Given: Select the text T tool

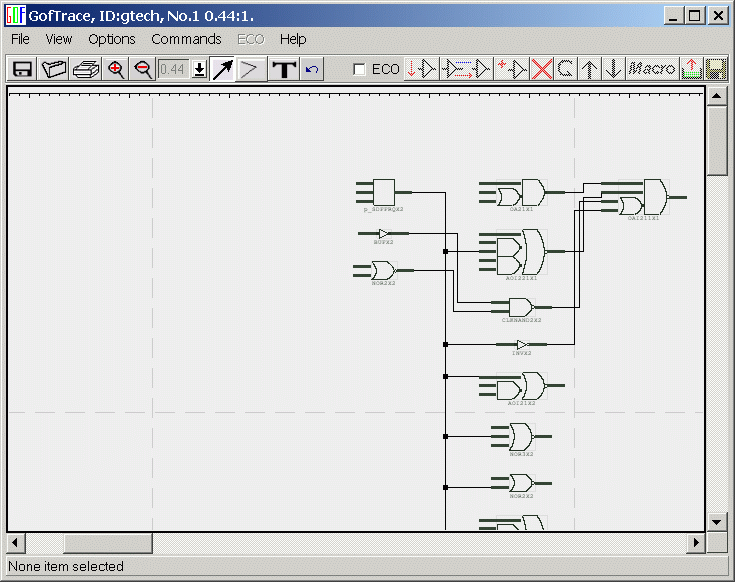Looking at the screenshot, I should tap(284, 69).
